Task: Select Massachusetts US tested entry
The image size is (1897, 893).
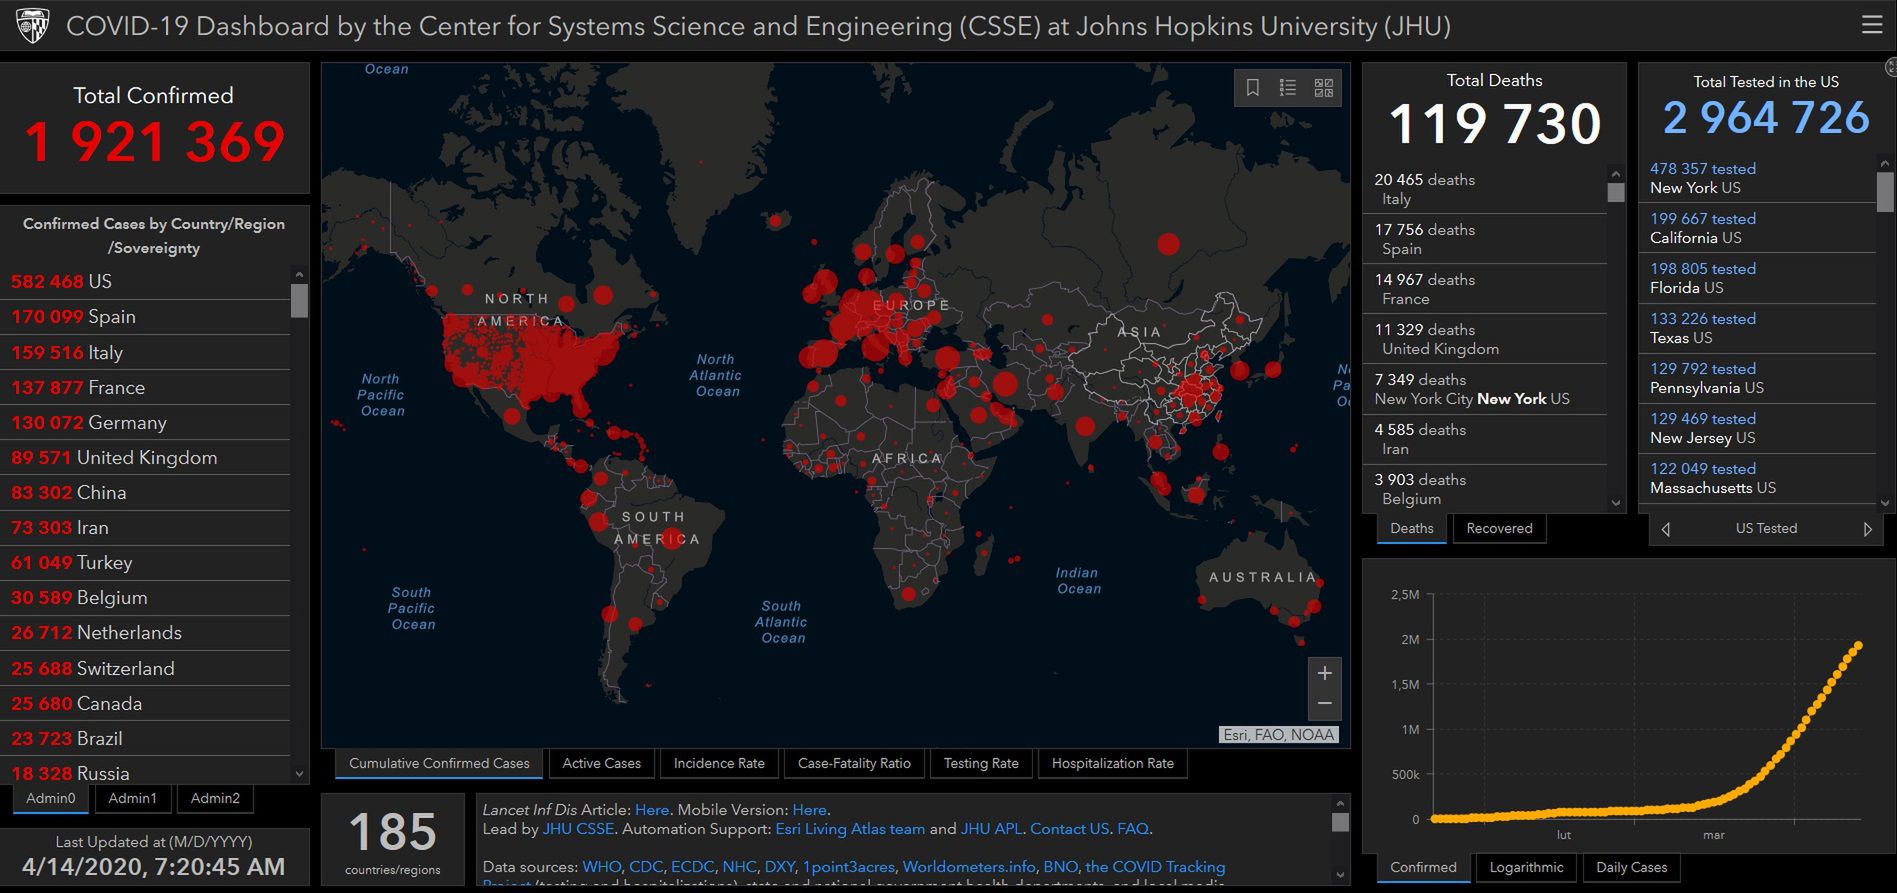Action: tap(1758, 478)
